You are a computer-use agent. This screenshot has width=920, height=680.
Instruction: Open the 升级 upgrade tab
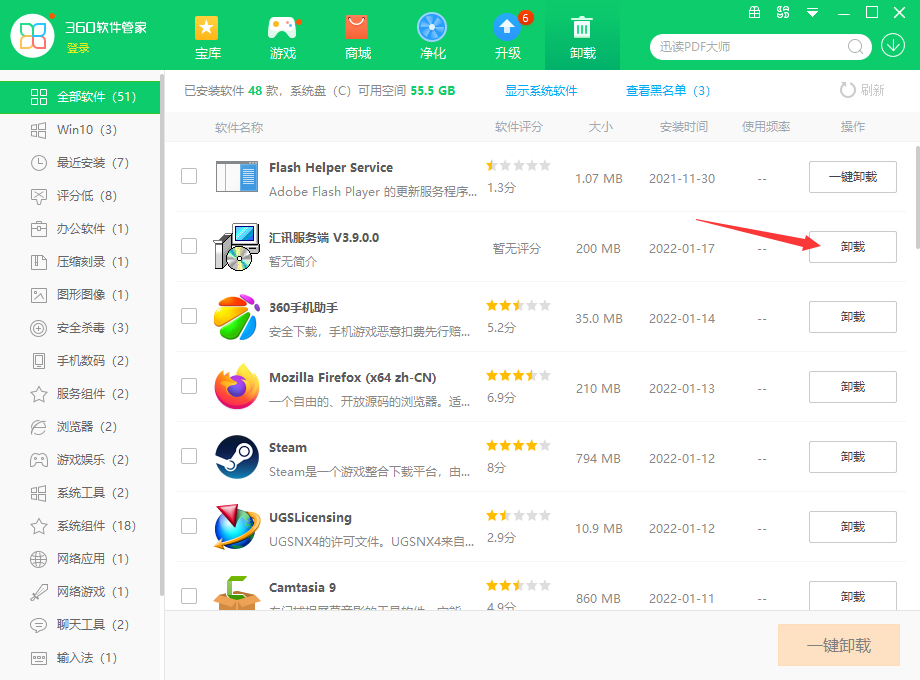pyautogui.click(x=508, y=38)
